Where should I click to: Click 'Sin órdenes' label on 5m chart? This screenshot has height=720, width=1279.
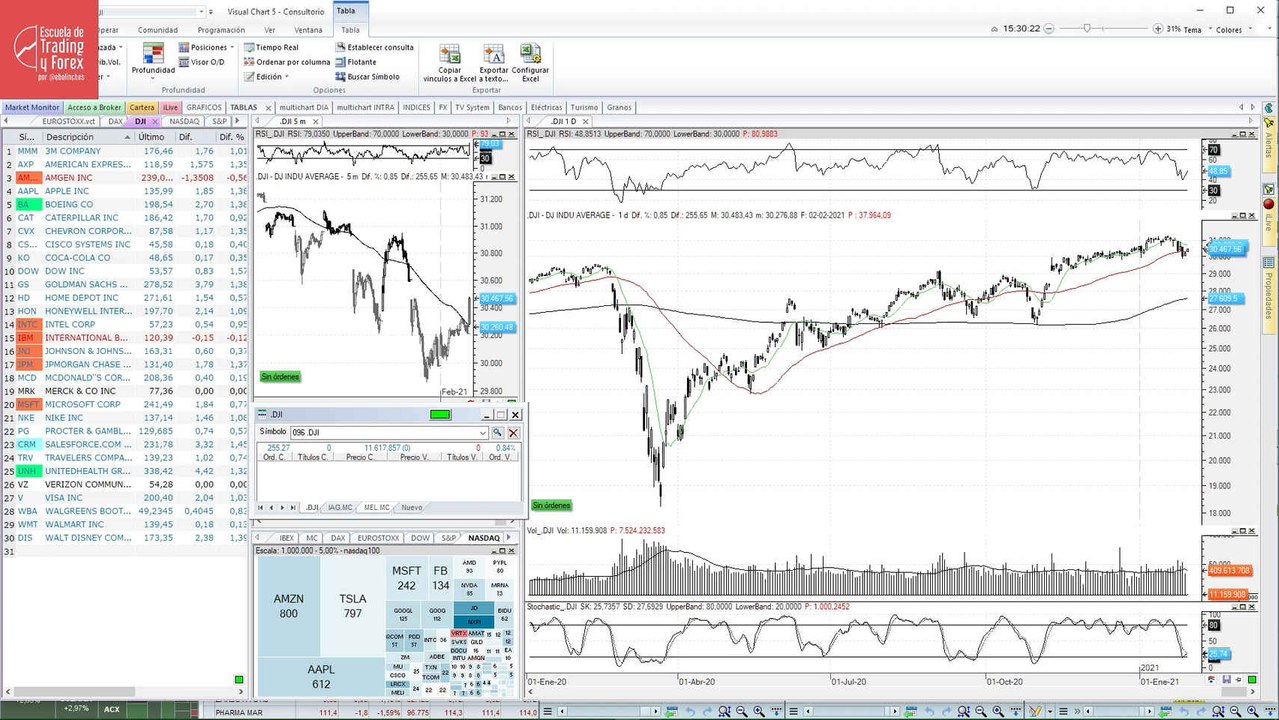(x=280, y=377)
